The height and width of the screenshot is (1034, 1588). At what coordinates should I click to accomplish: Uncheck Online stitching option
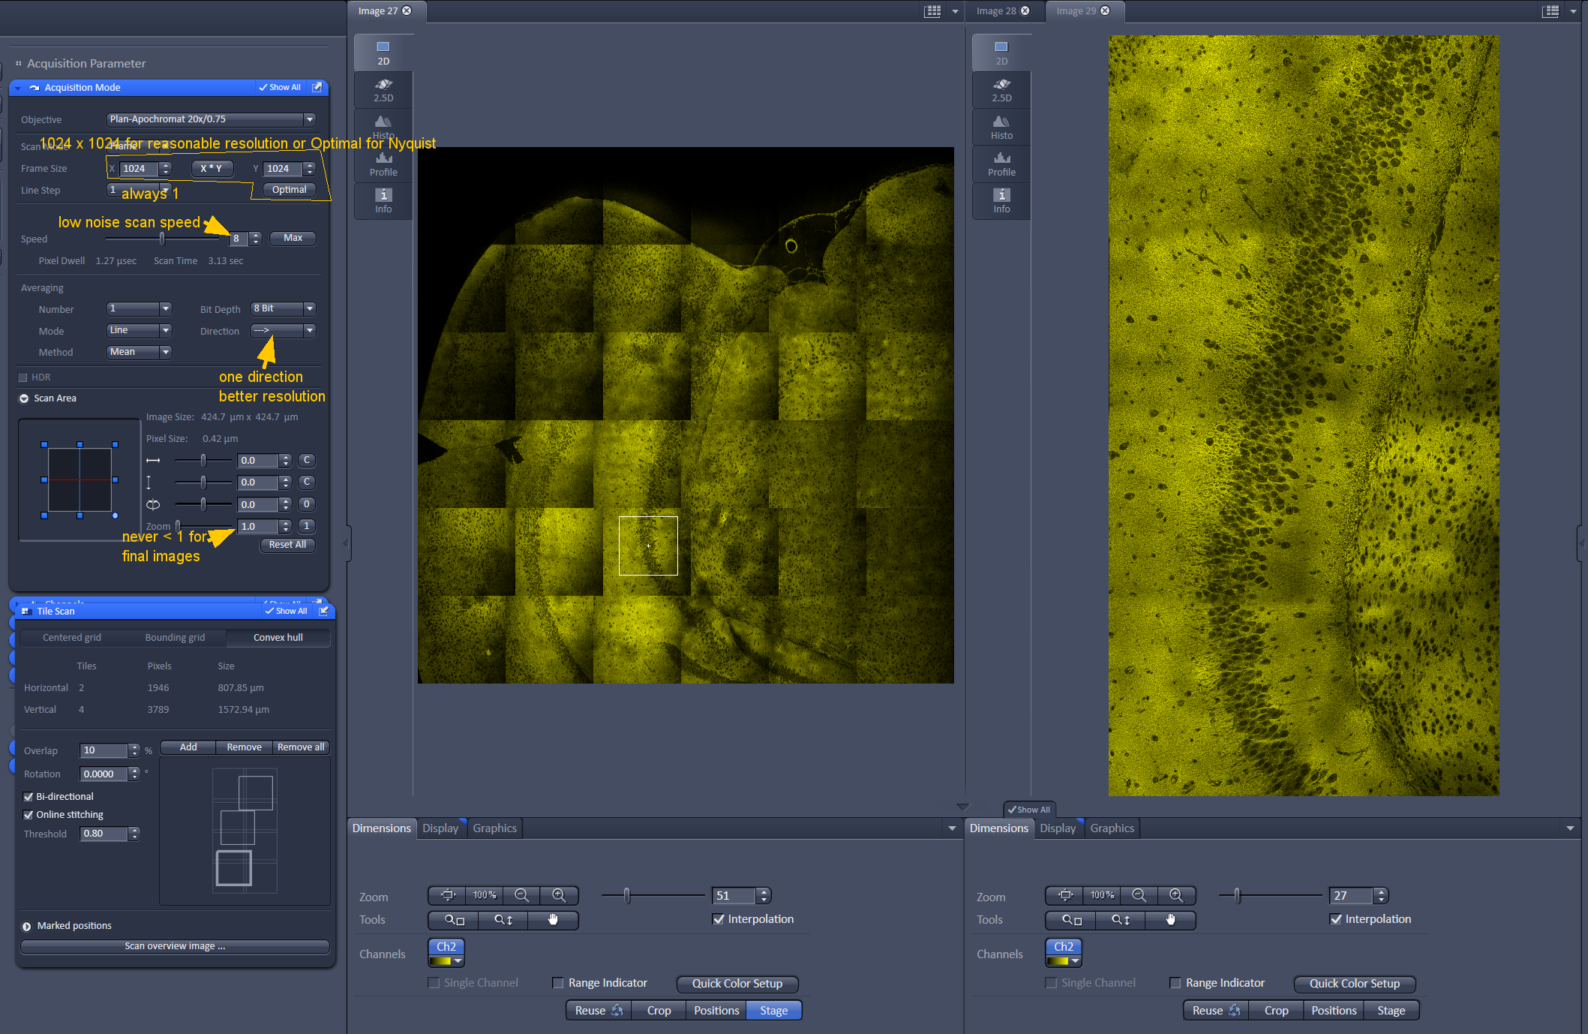pos(29,815)
